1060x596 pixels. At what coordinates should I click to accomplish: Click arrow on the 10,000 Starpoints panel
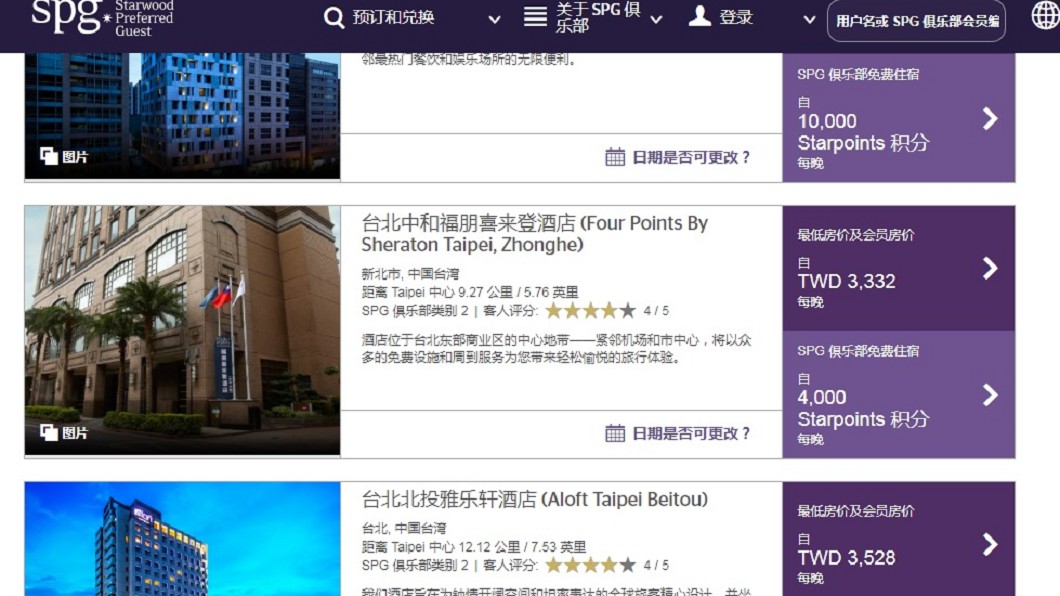[x=990, y=119]
